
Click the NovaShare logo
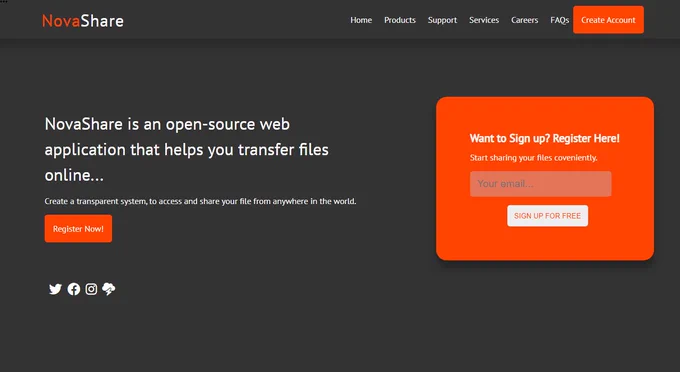click(x=83, y=21)
